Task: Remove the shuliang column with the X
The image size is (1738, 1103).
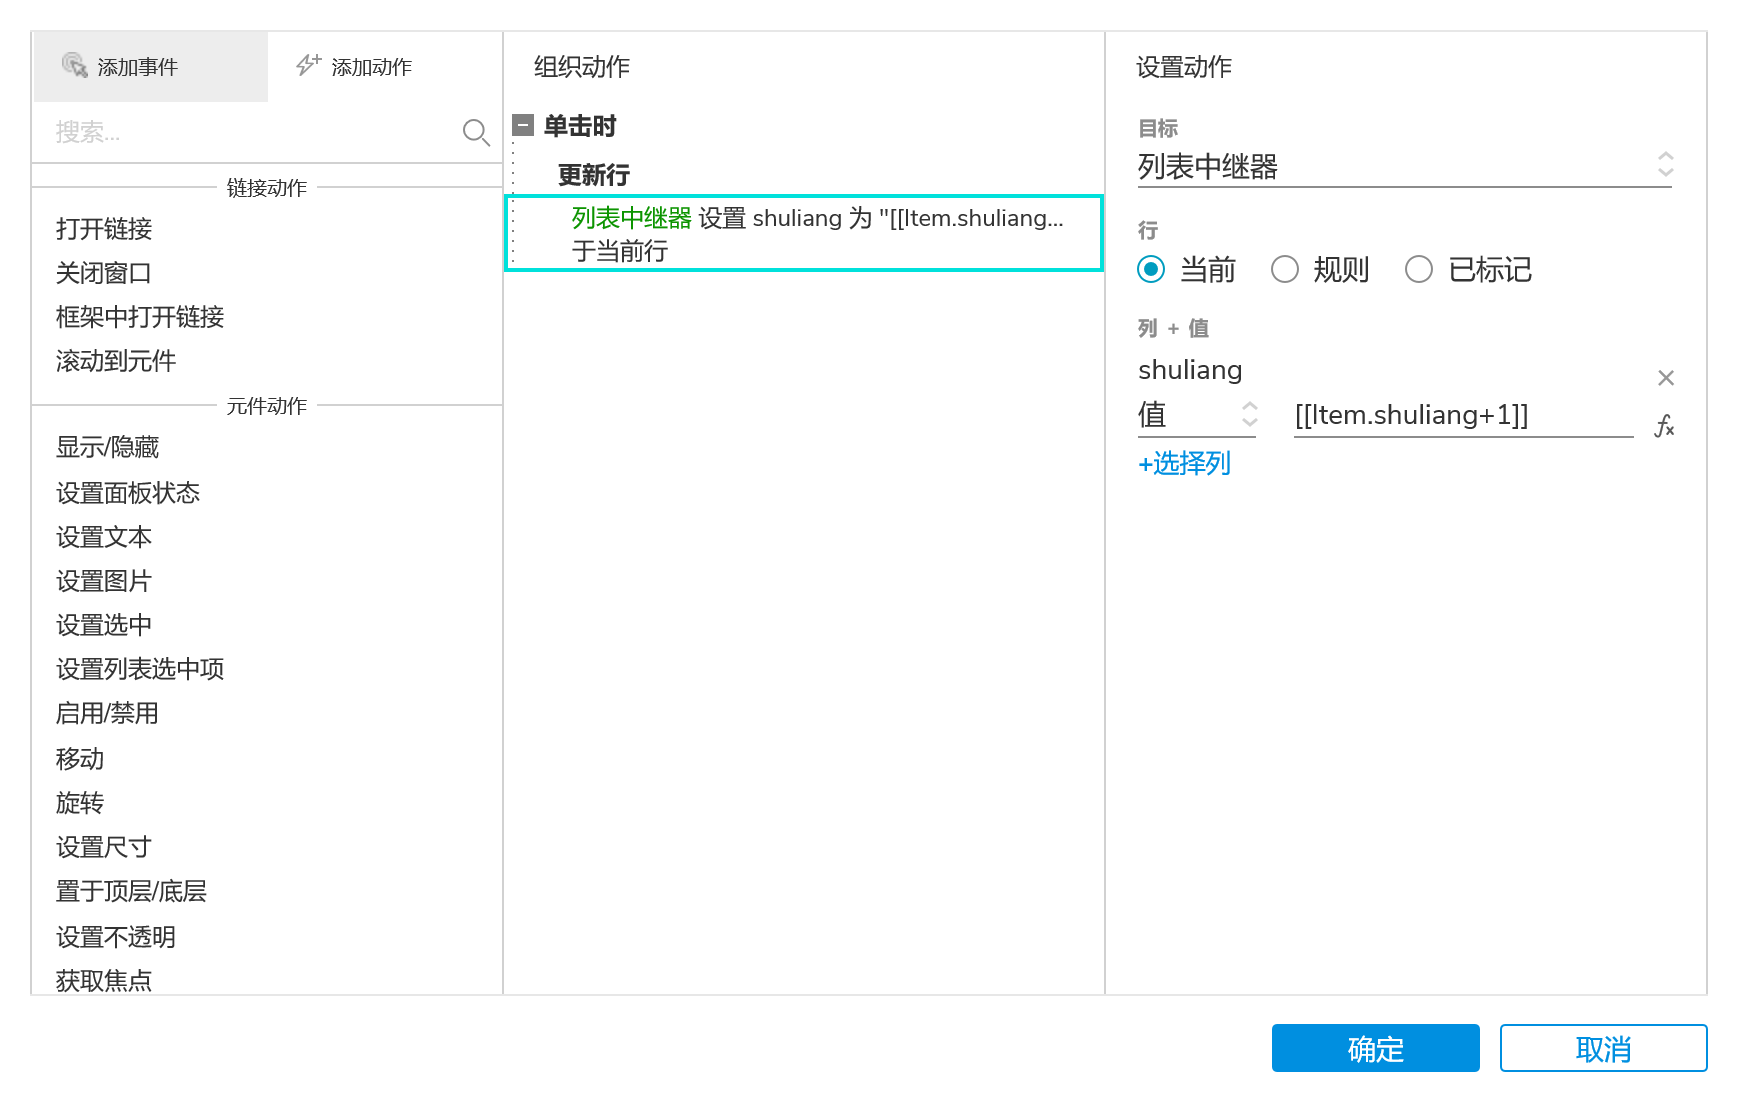Action: [1665, 378]
